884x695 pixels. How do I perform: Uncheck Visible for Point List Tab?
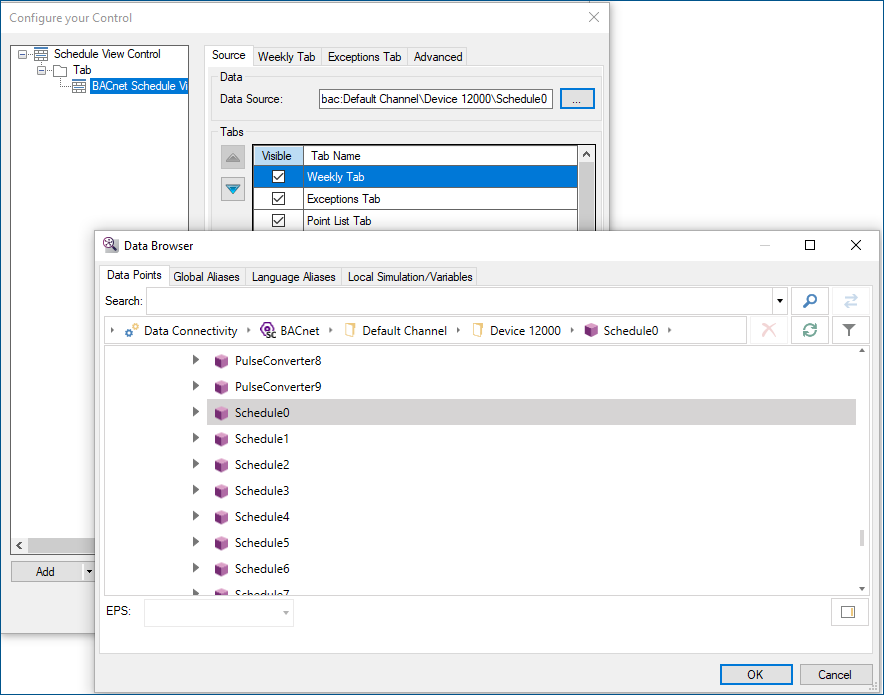tap(279, 220)
